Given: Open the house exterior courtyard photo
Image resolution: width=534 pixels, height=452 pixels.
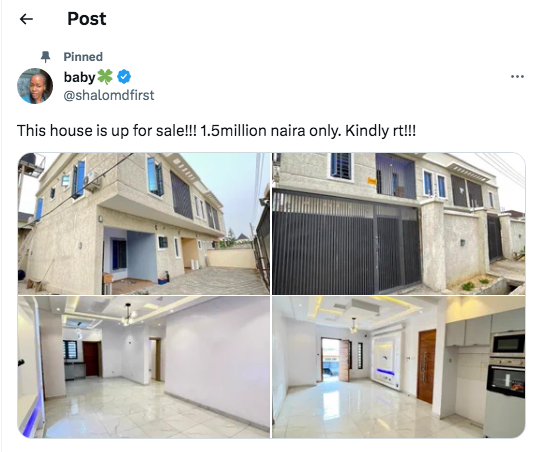Looking at the screenshot, I should tap(144, 224).
